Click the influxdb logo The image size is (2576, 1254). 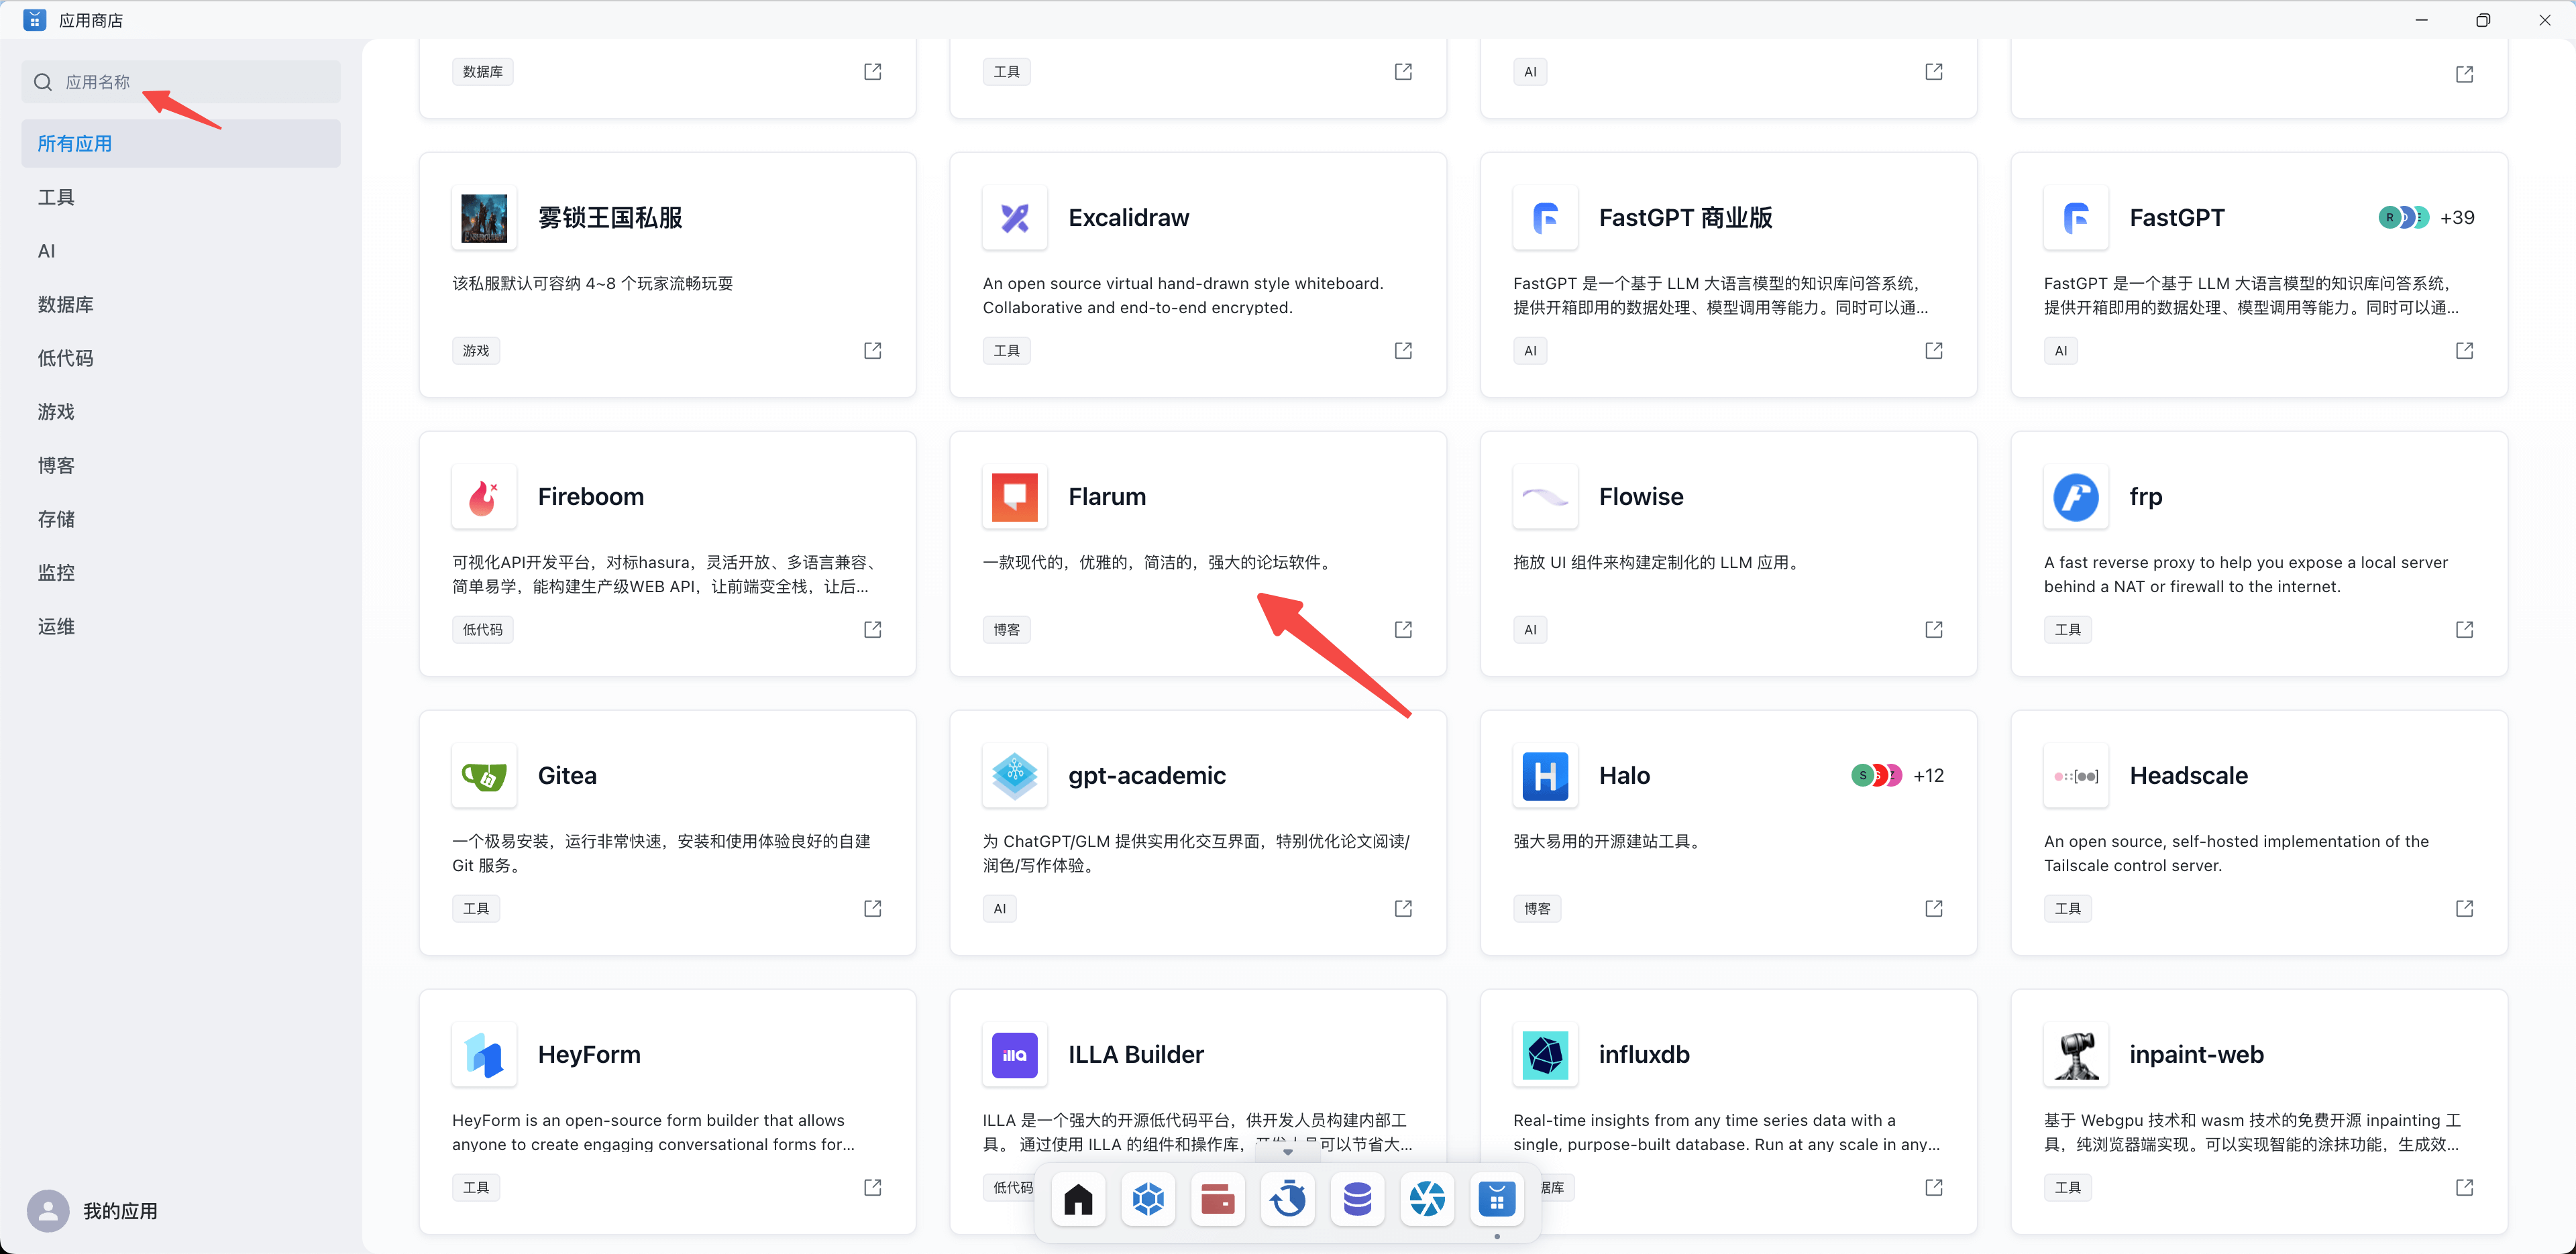point(1545,1055)
